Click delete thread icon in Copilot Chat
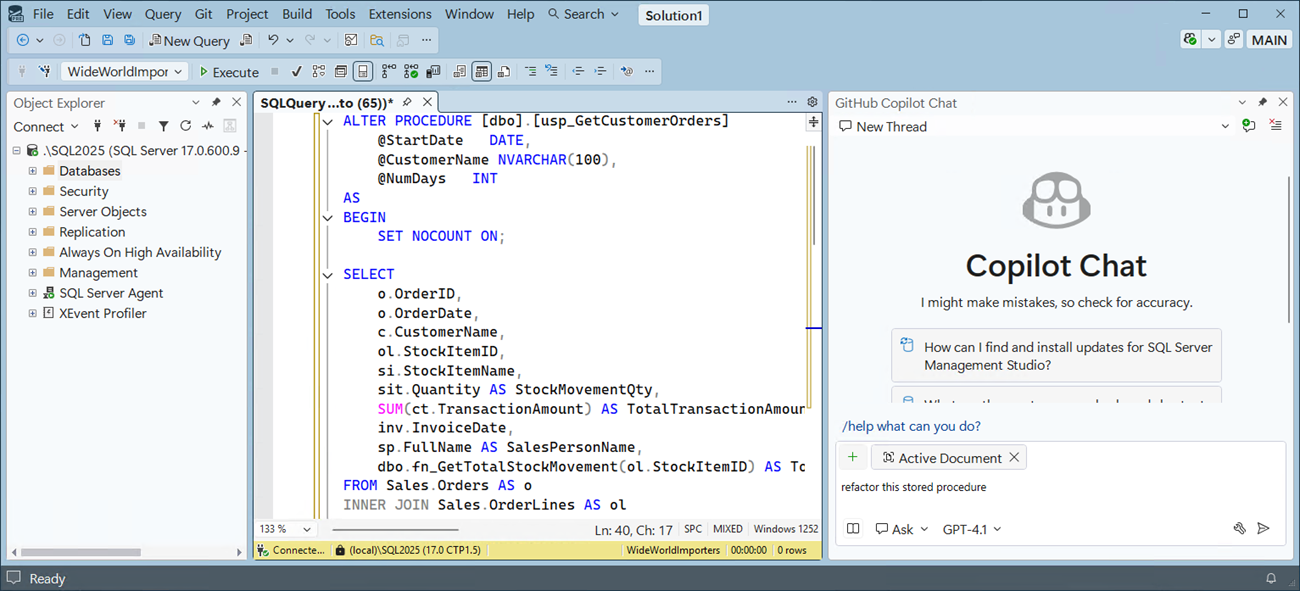This screenshot has width=1300, height=591. 1275,126
